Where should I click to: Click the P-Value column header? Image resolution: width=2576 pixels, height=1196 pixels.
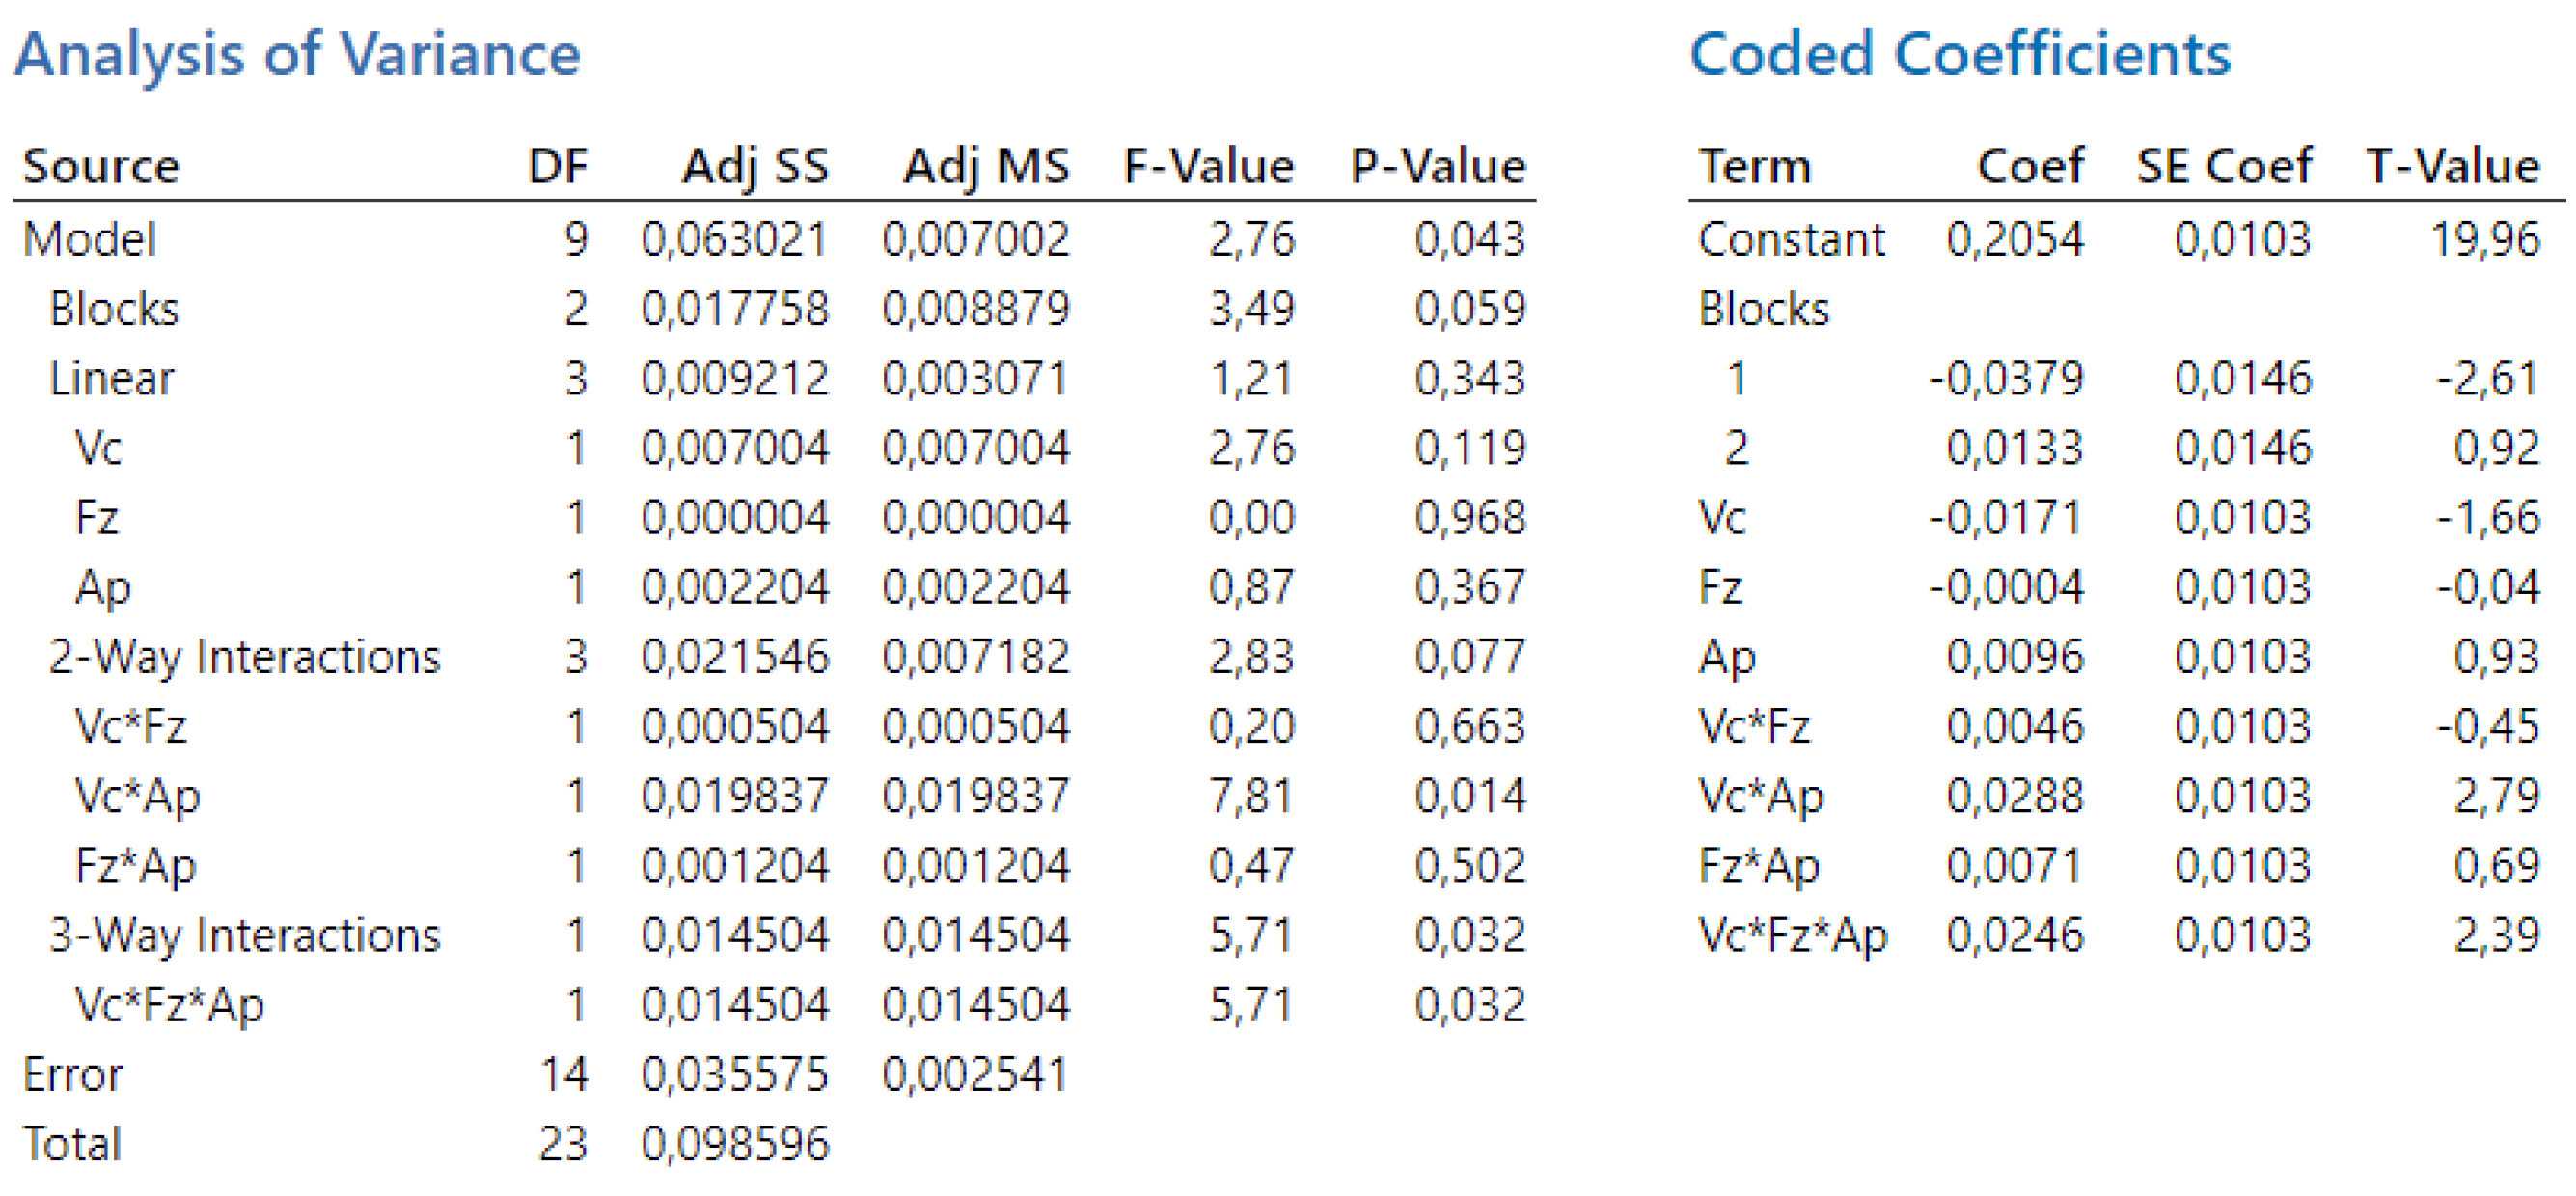click(x=1438, y=166)
